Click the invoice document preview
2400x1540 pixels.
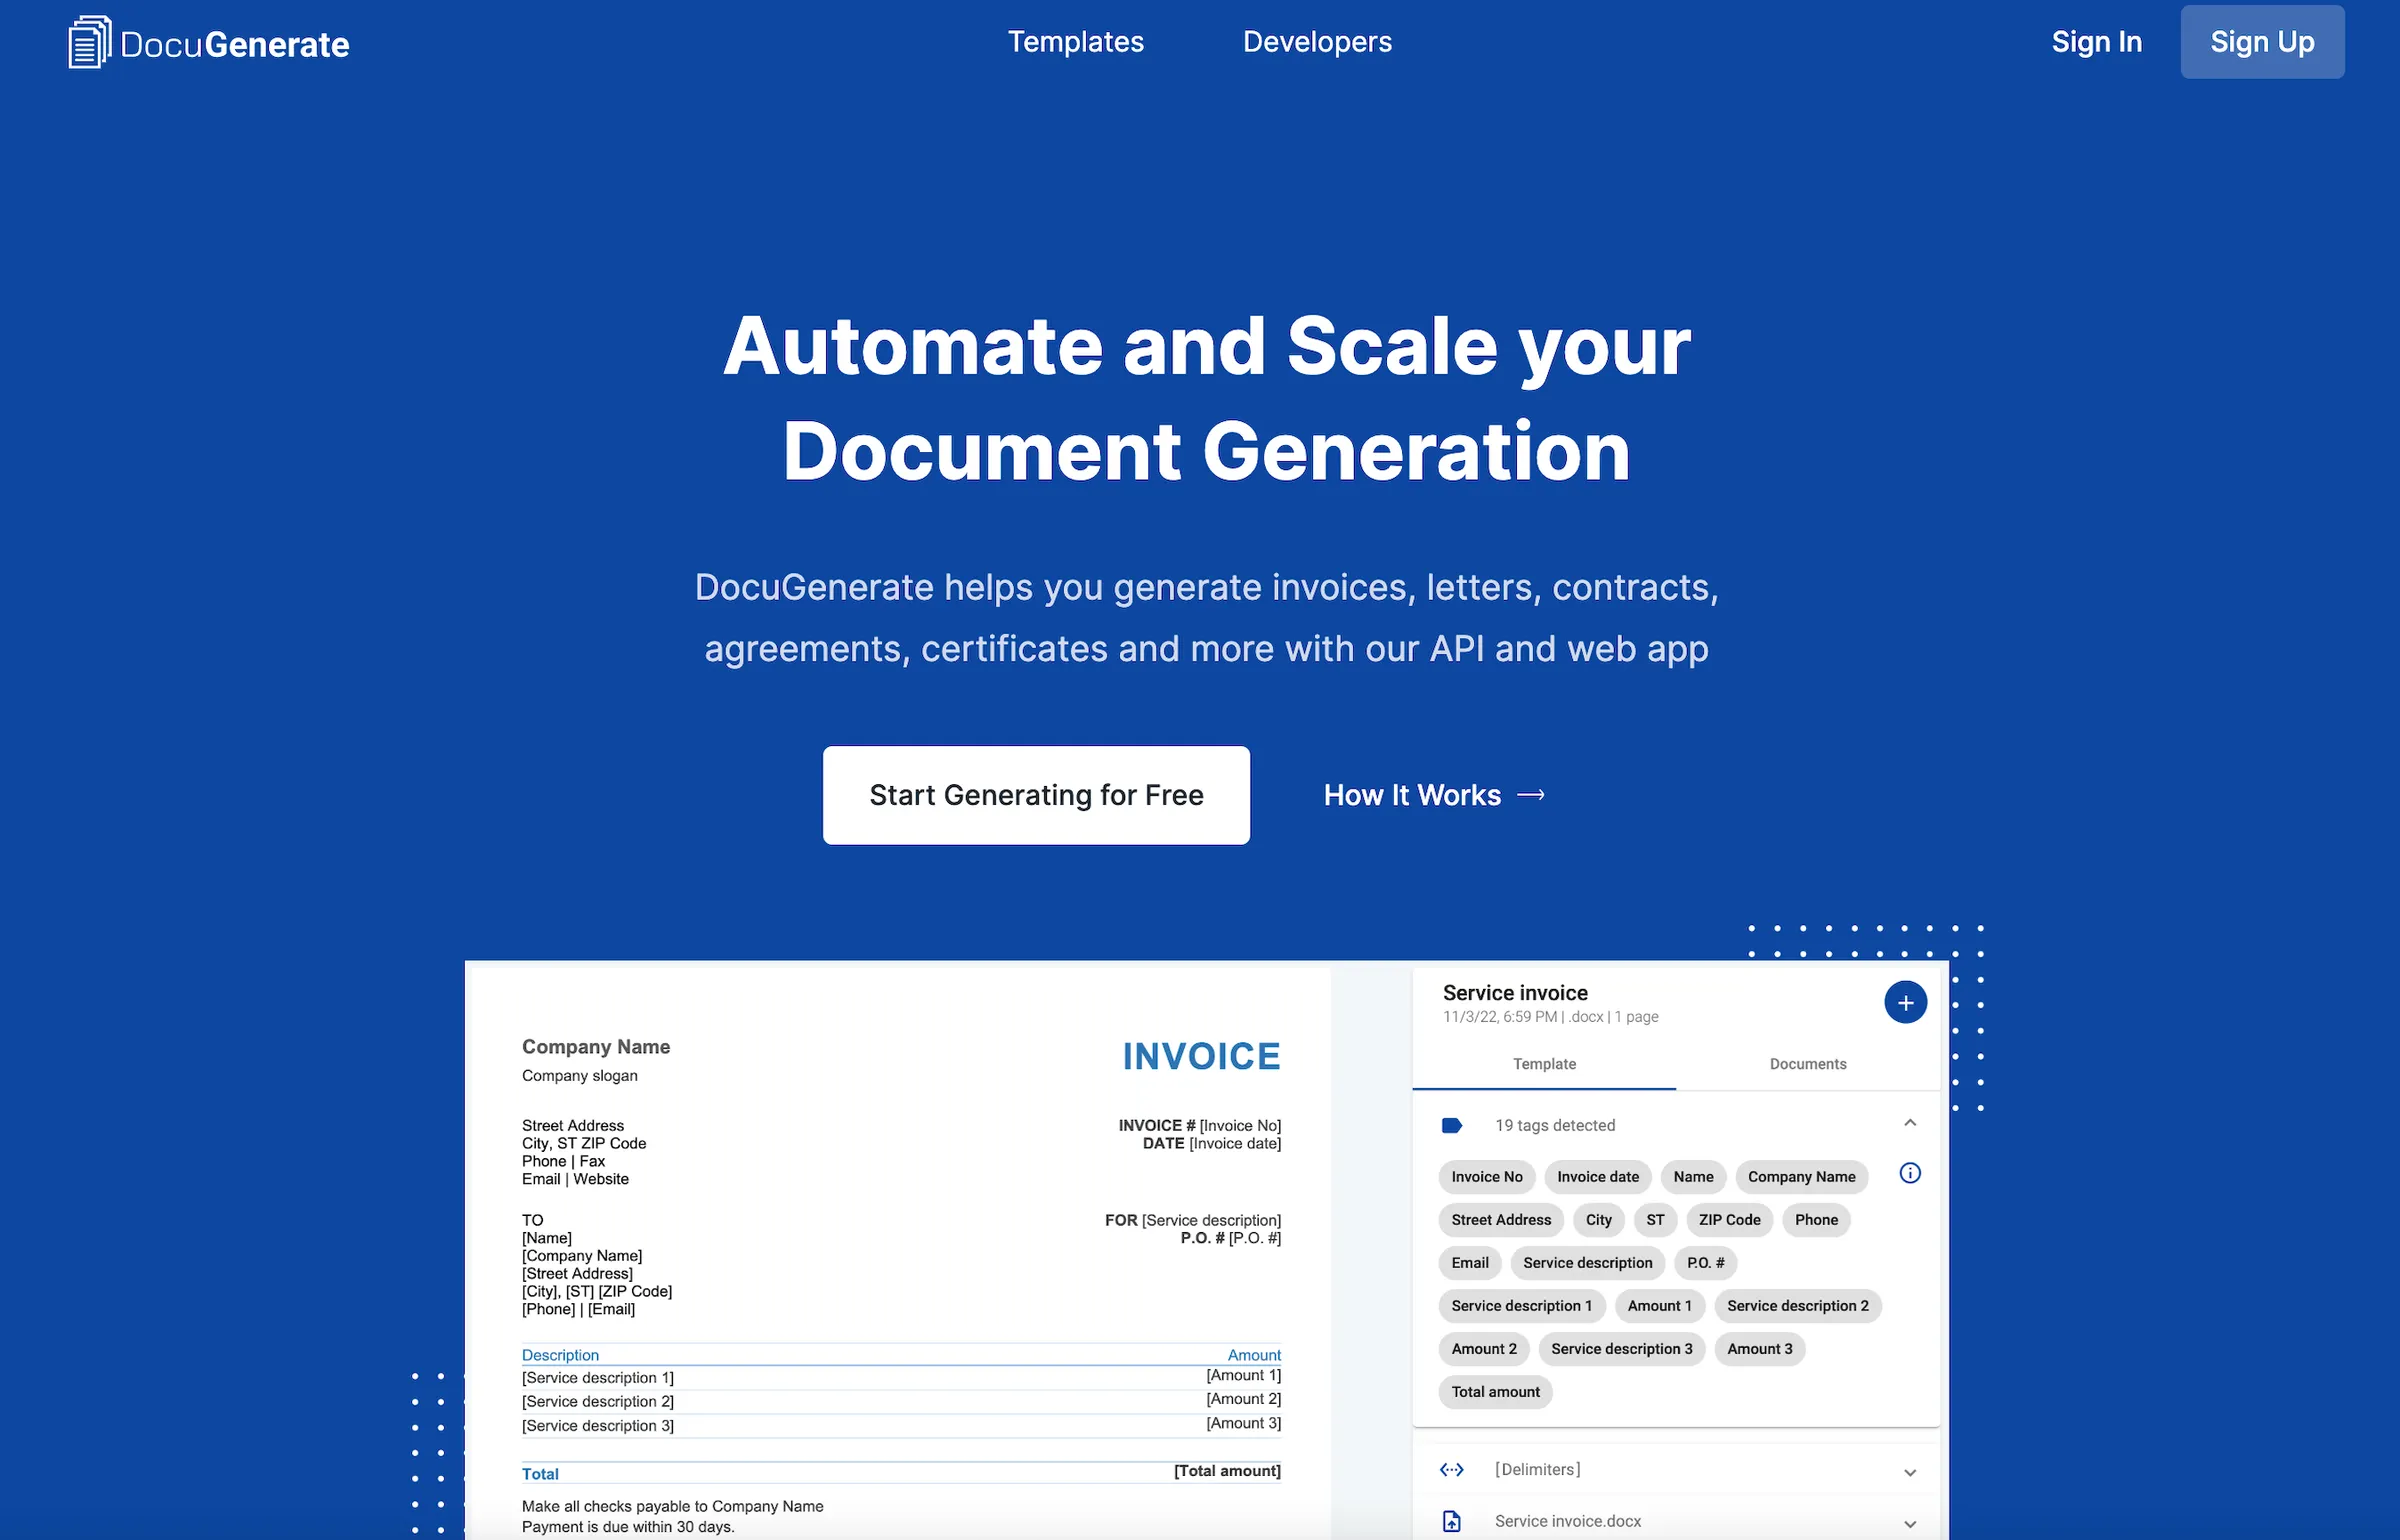pos(900,1250)
